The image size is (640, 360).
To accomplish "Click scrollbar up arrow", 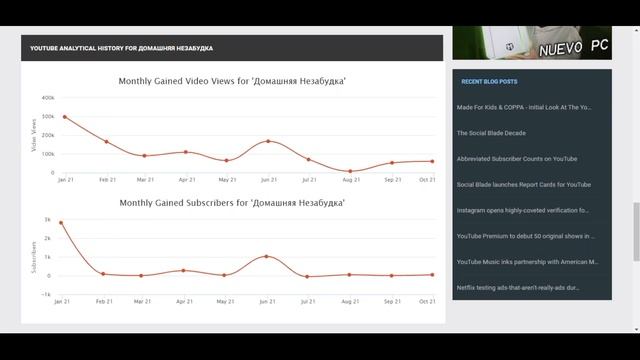I will click(636, 30).
